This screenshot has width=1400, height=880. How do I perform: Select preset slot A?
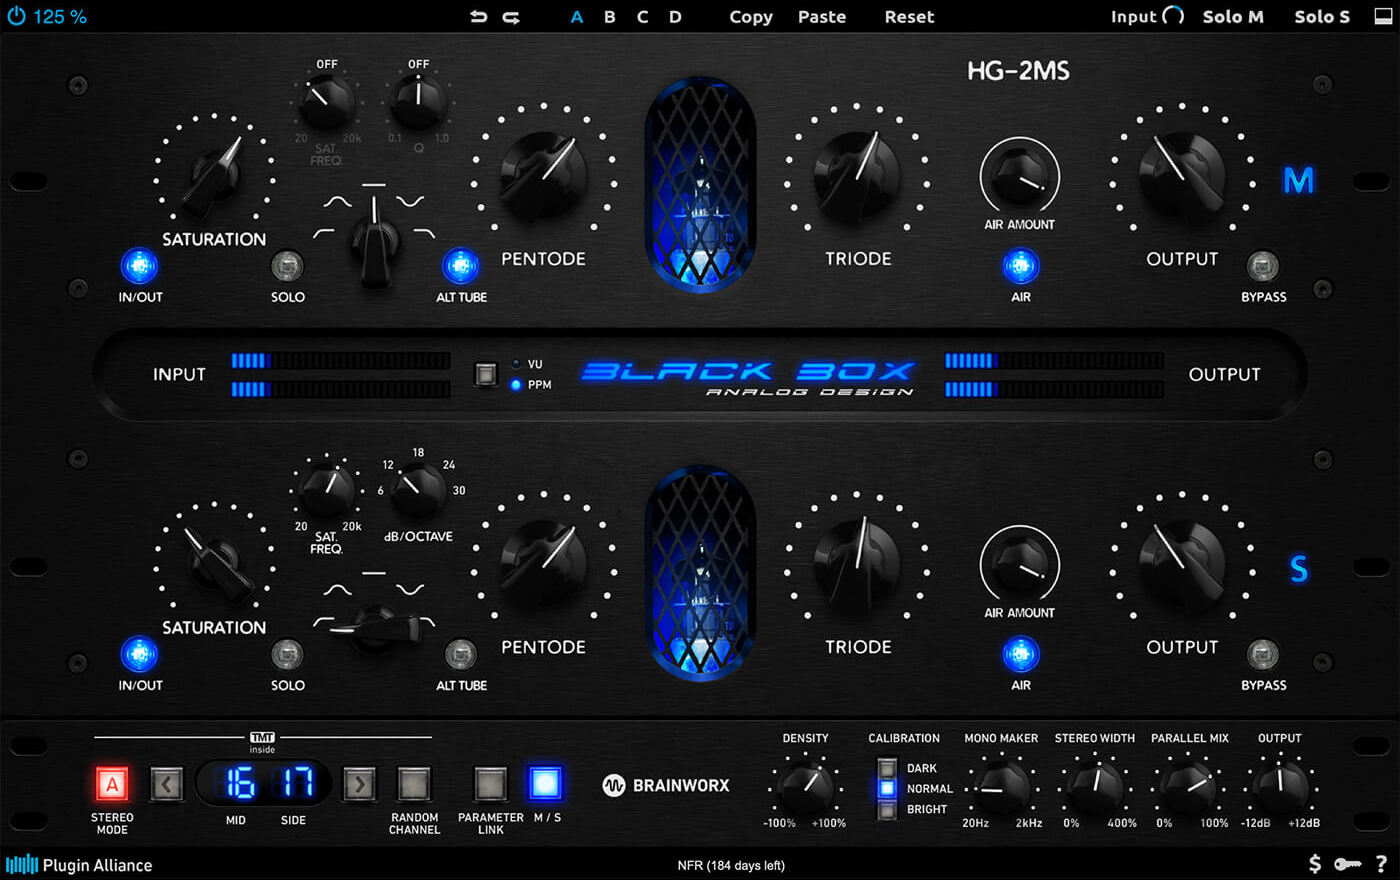pyautogui.click(x=577, y=17)
